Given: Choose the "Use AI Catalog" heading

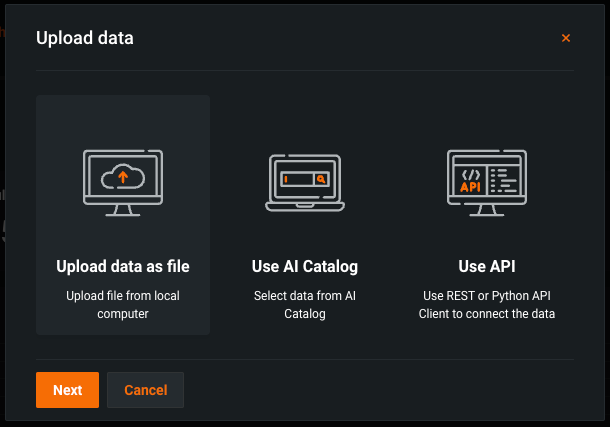Looking at the screenshot, I should point(305,267).
